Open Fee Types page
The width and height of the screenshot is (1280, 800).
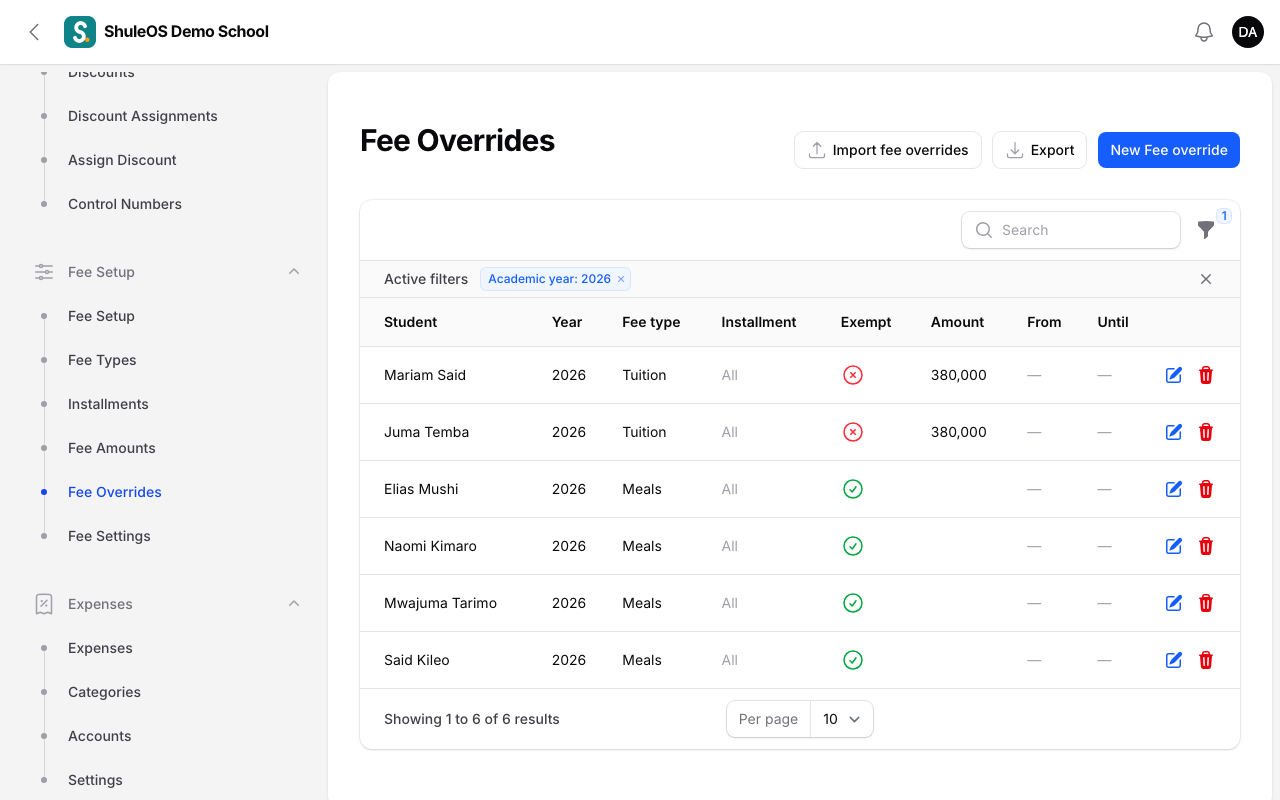click(x=102, y=360)
